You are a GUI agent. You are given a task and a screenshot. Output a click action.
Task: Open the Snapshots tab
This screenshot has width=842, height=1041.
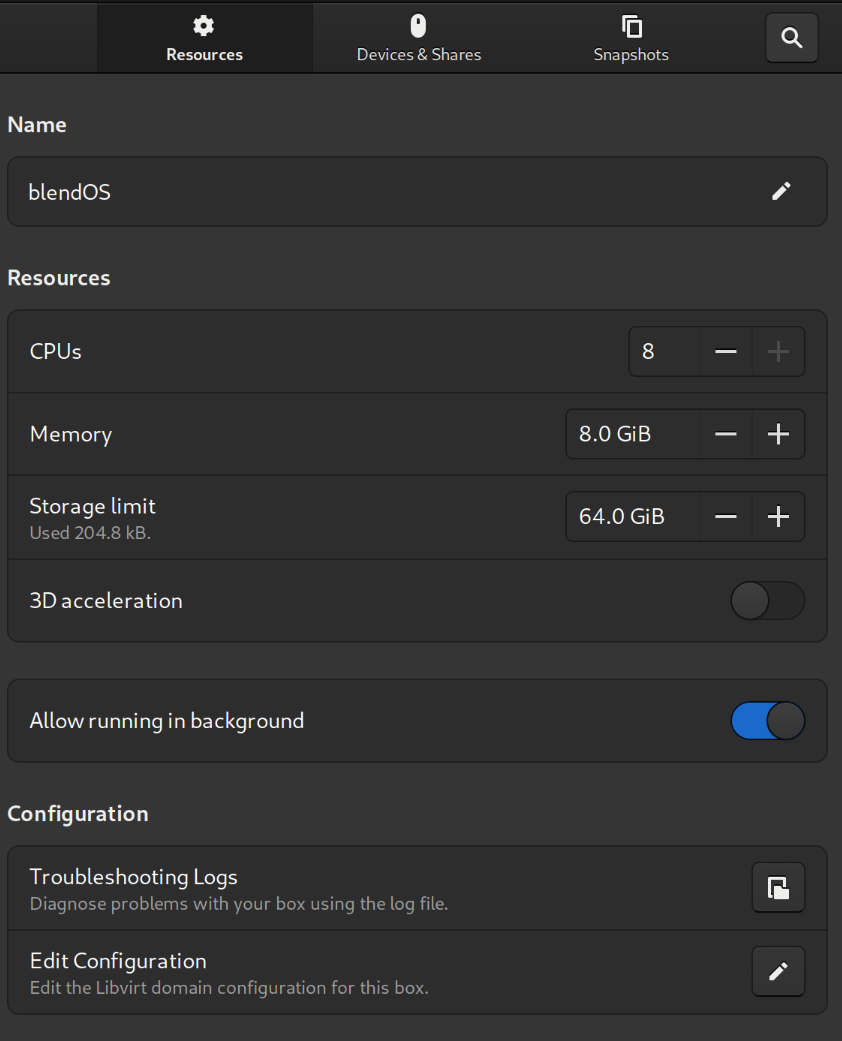631,38
